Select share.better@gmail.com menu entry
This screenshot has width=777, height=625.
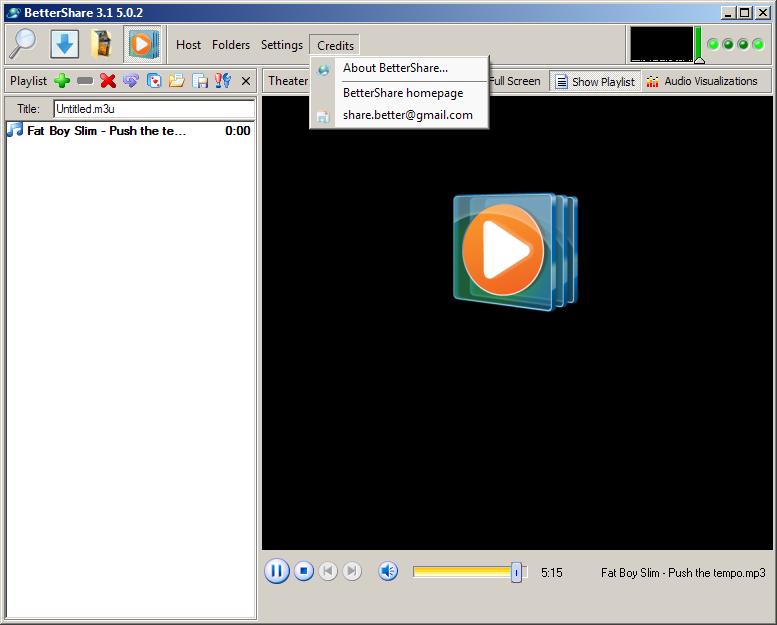tap(399, 115)
